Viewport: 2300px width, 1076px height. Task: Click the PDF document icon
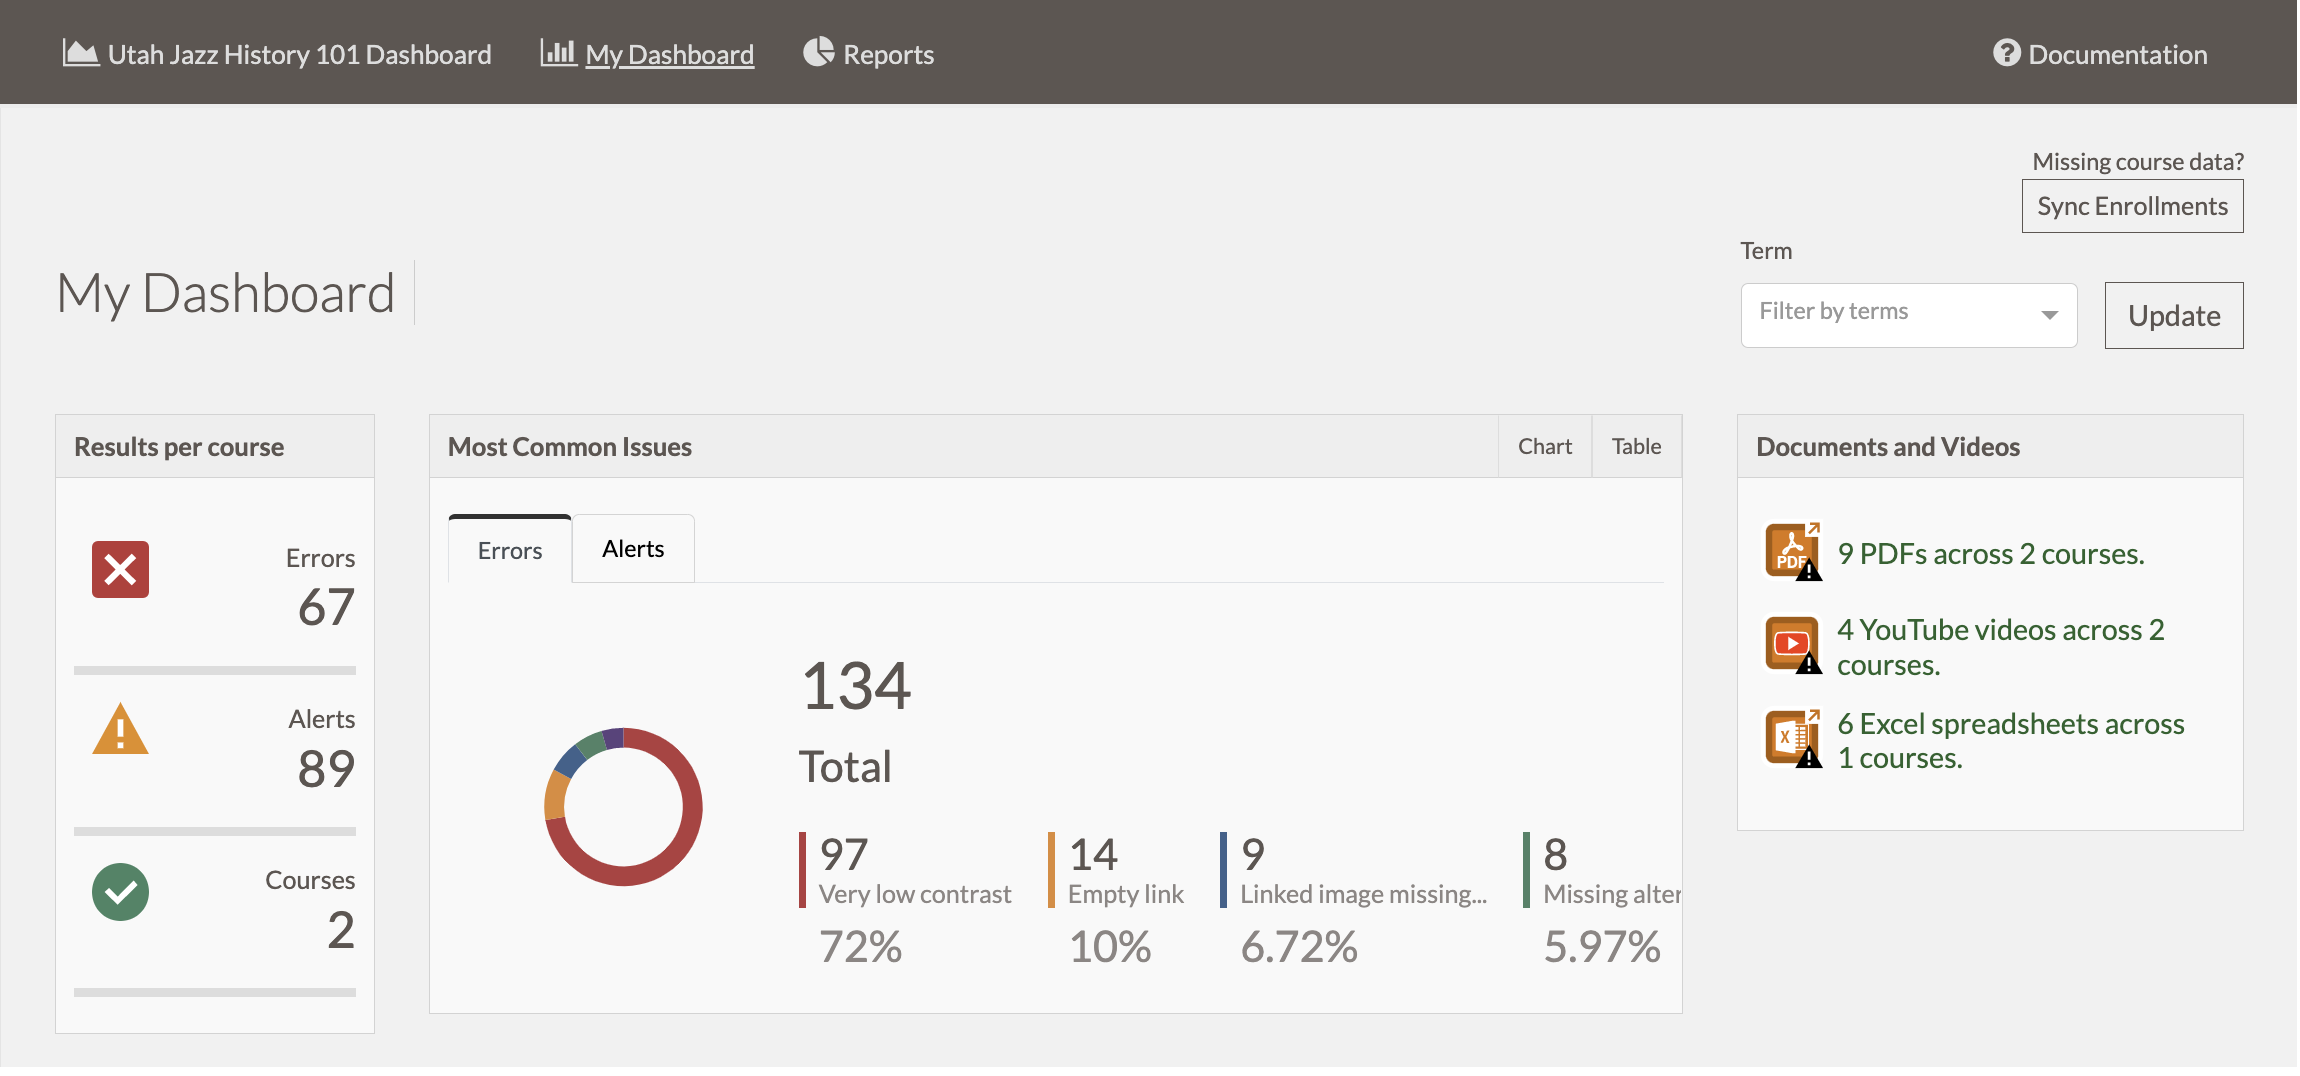[x=1793, y=551]
